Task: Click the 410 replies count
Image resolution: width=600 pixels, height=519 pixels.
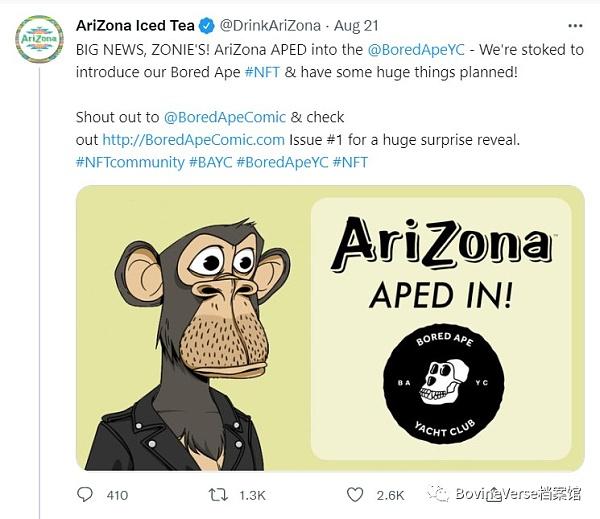Action: 117,495
